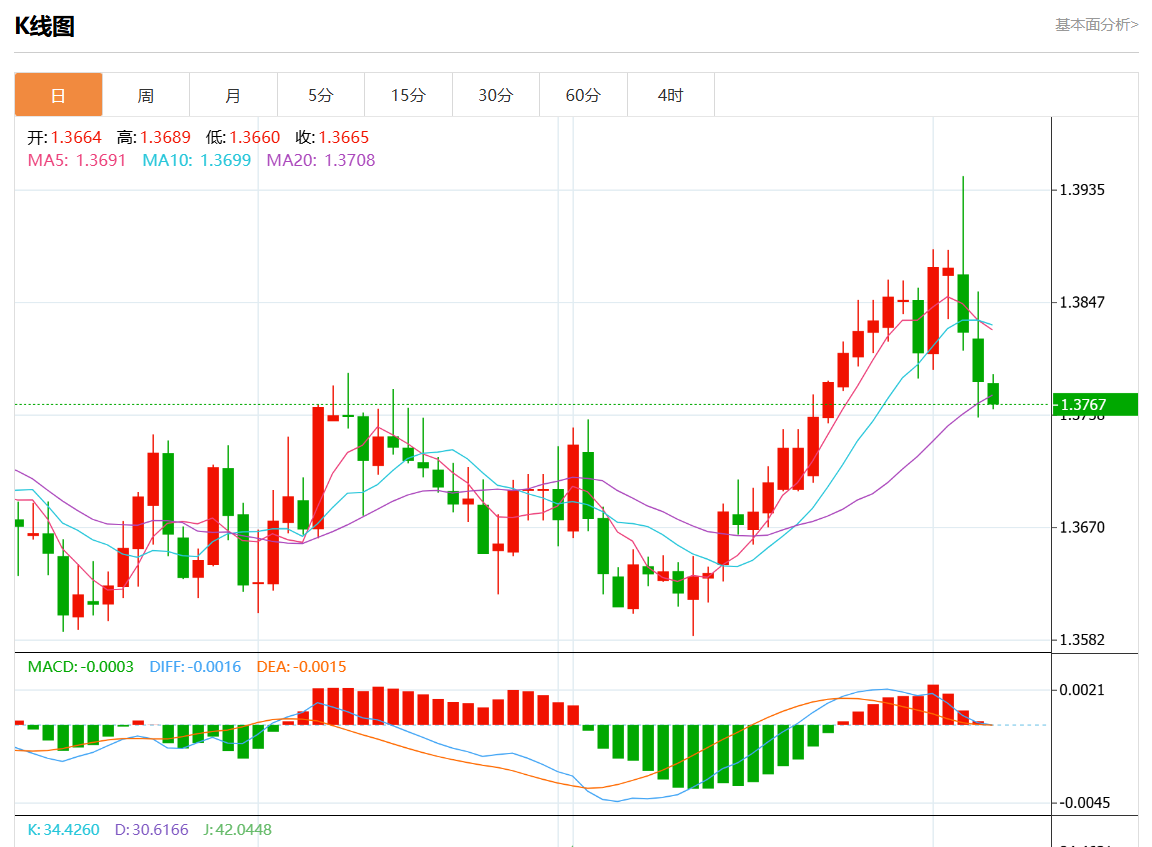Open the 4时 interval tab

click(671, 95)
